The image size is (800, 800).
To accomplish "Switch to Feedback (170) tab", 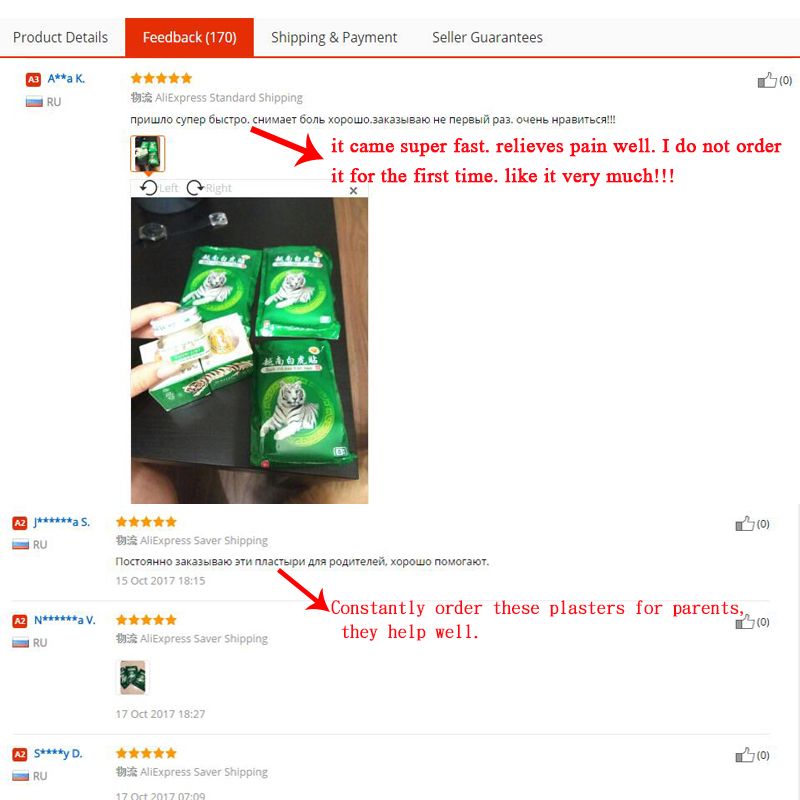I will 189,37.
